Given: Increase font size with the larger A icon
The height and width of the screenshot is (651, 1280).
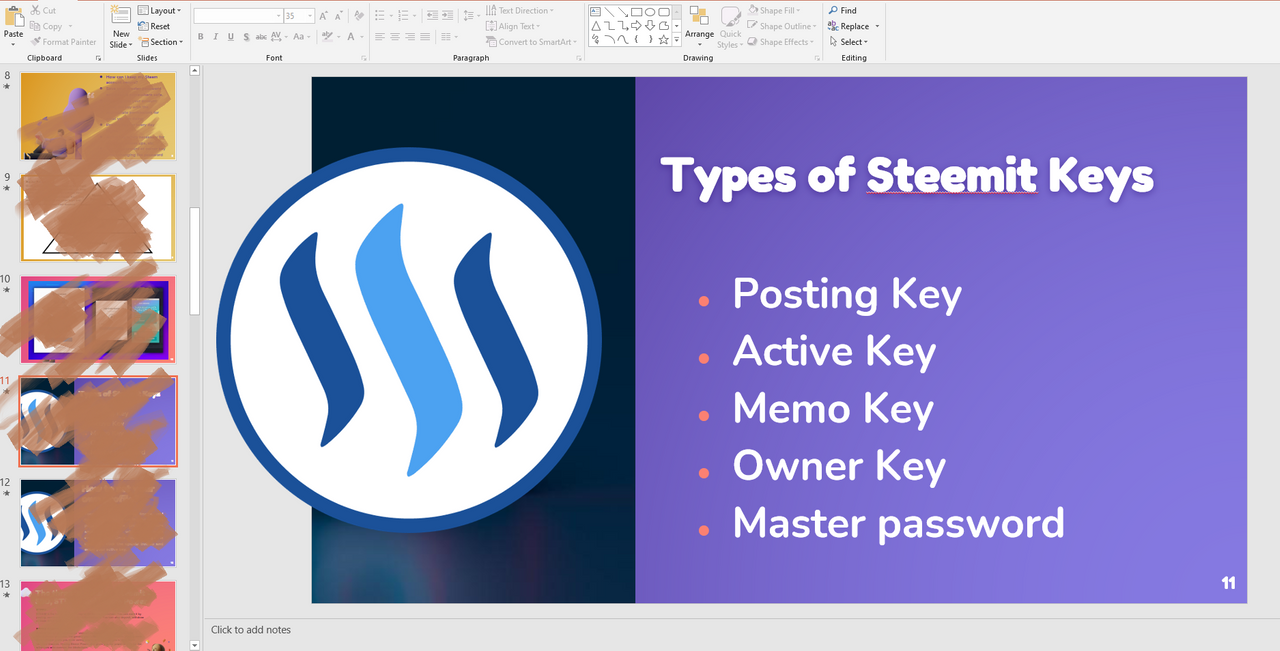Looking at the screenshot, I should (324, 16).
